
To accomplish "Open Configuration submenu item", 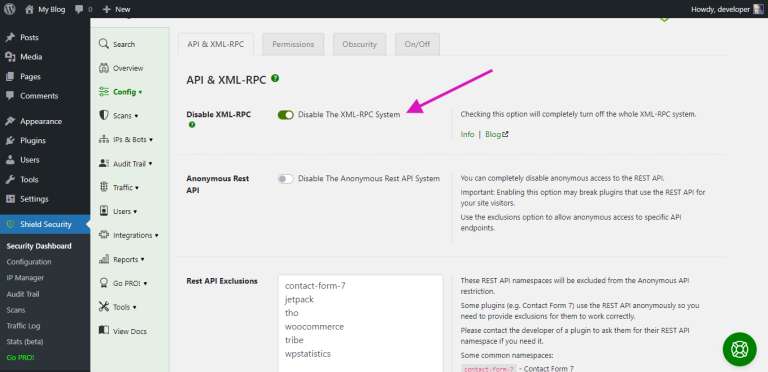I will [x=29, y=262].
